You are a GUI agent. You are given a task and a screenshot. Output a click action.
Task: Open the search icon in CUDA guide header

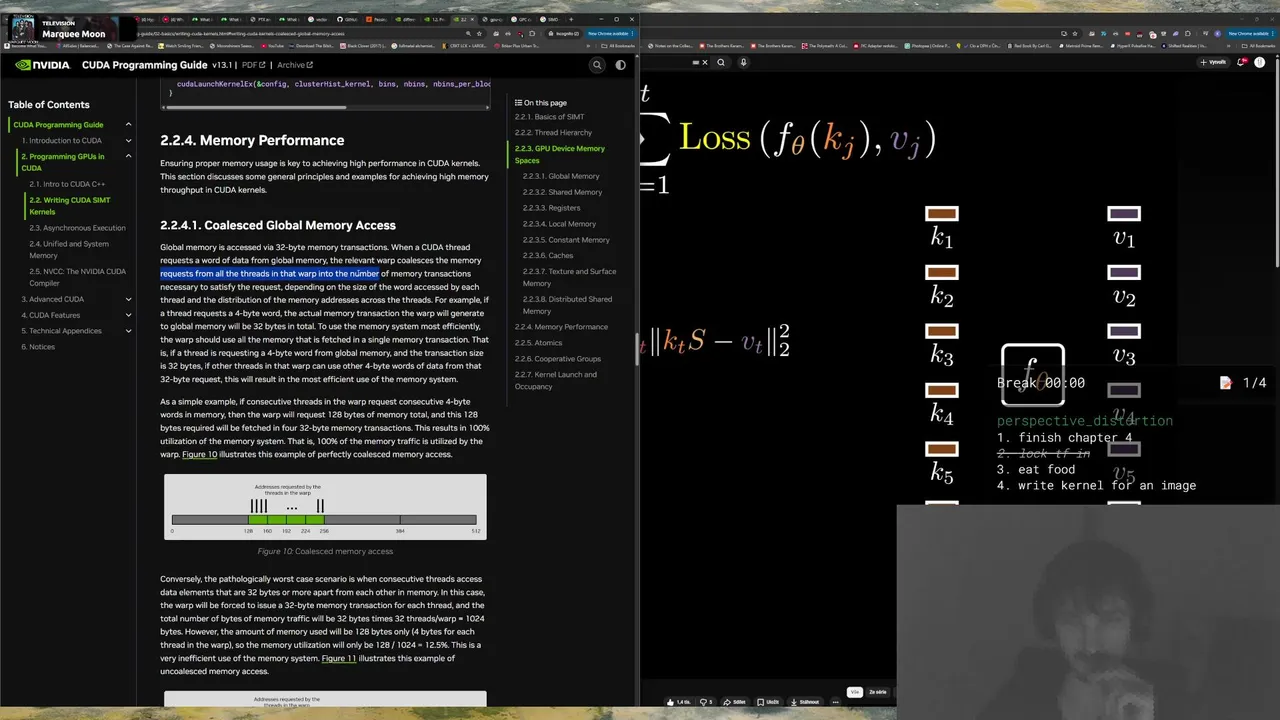[x=597, y=65]
